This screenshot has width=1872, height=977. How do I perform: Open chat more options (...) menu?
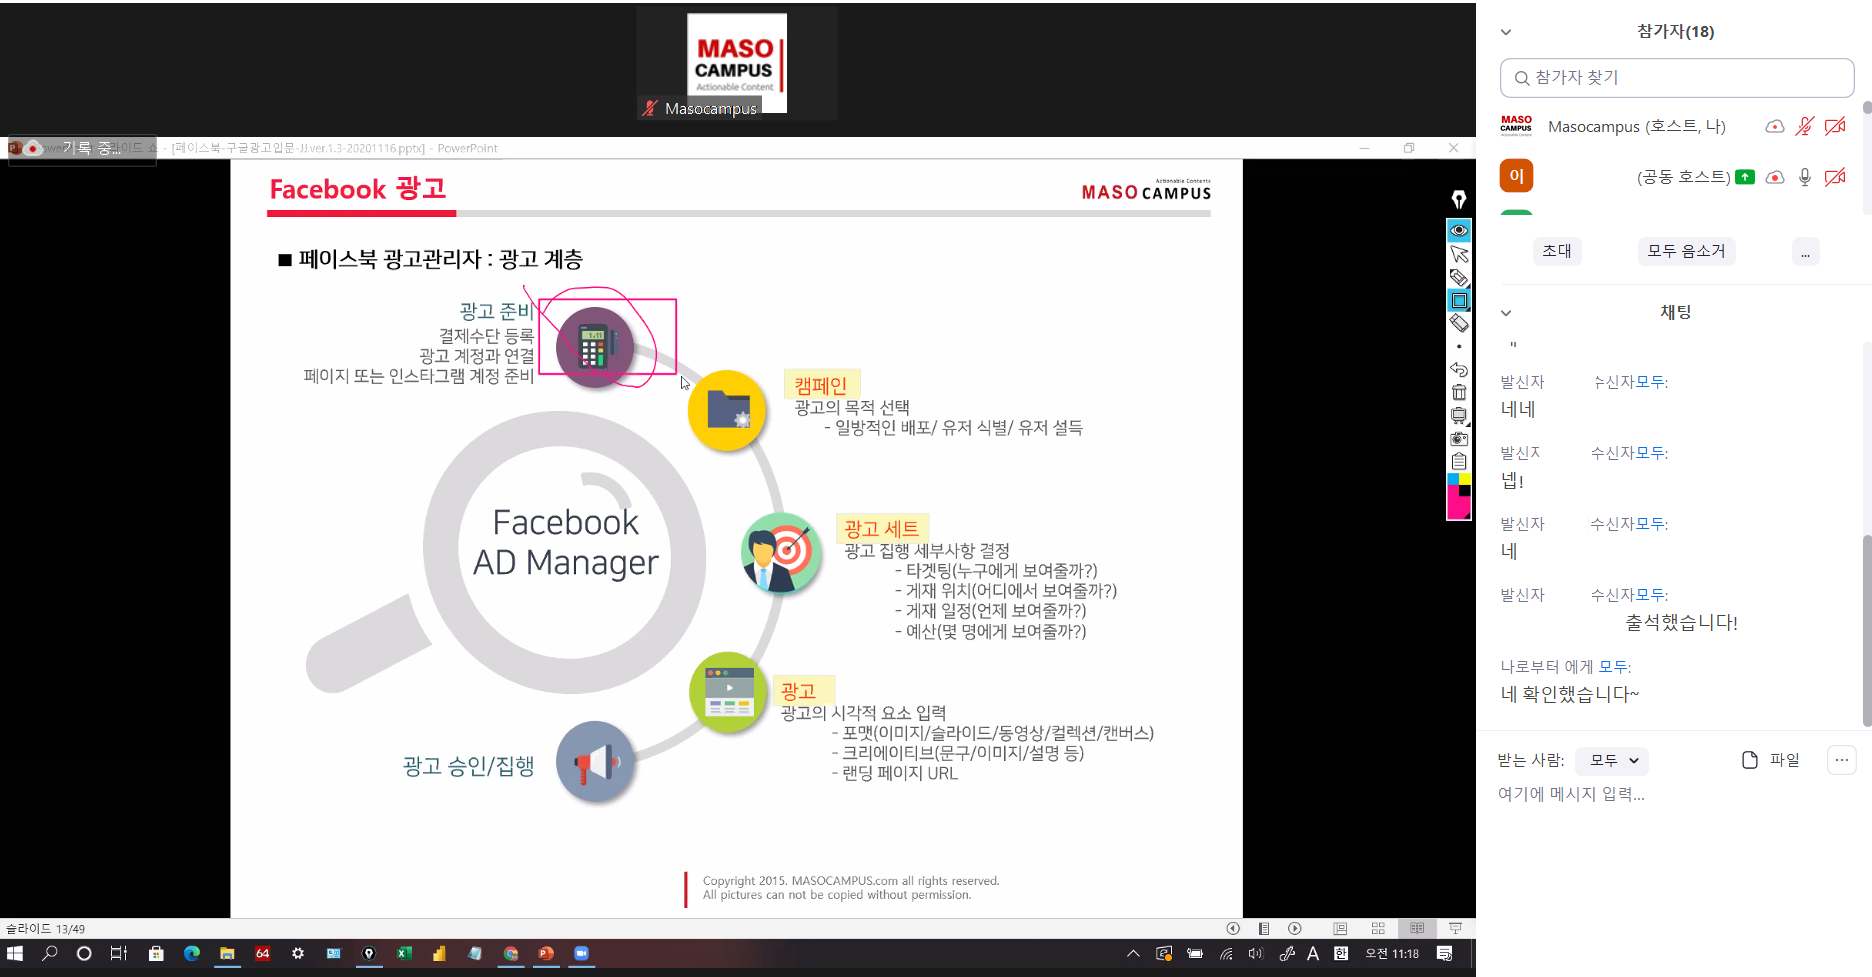tap(1841, 761)
